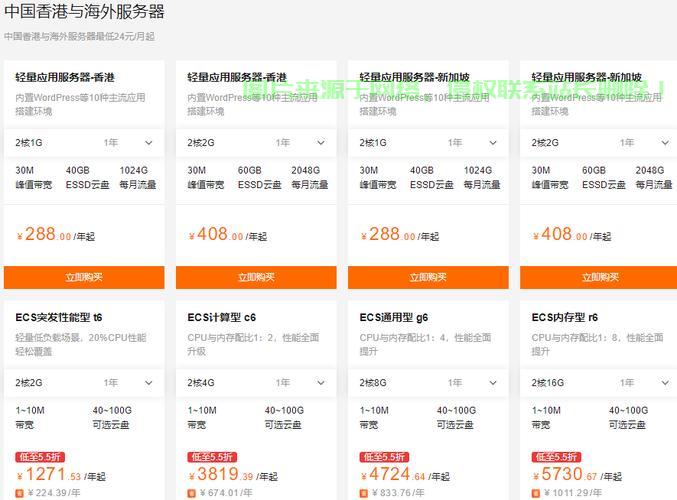Click 立即购买 under the Hong Kong ¥288 plan
677x500 pixels.
tap(84, 277)
